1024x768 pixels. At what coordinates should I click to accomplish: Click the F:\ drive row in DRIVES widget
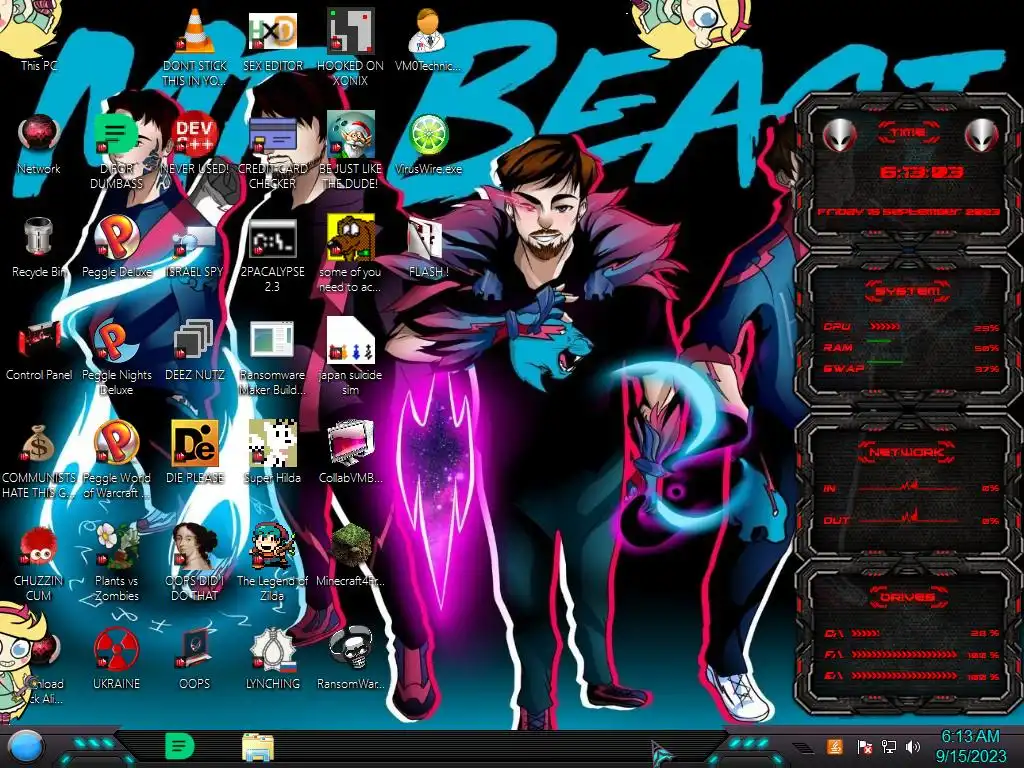[911, 654]
